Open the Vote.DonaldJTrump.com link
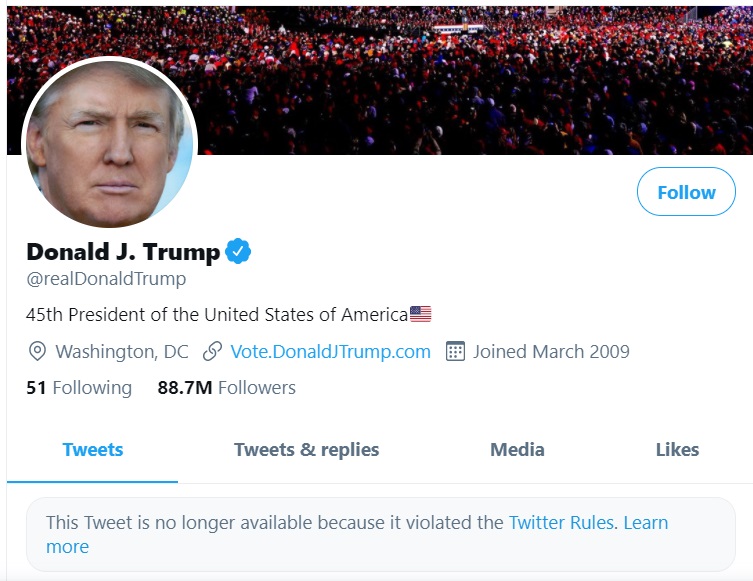 point(330,351)
